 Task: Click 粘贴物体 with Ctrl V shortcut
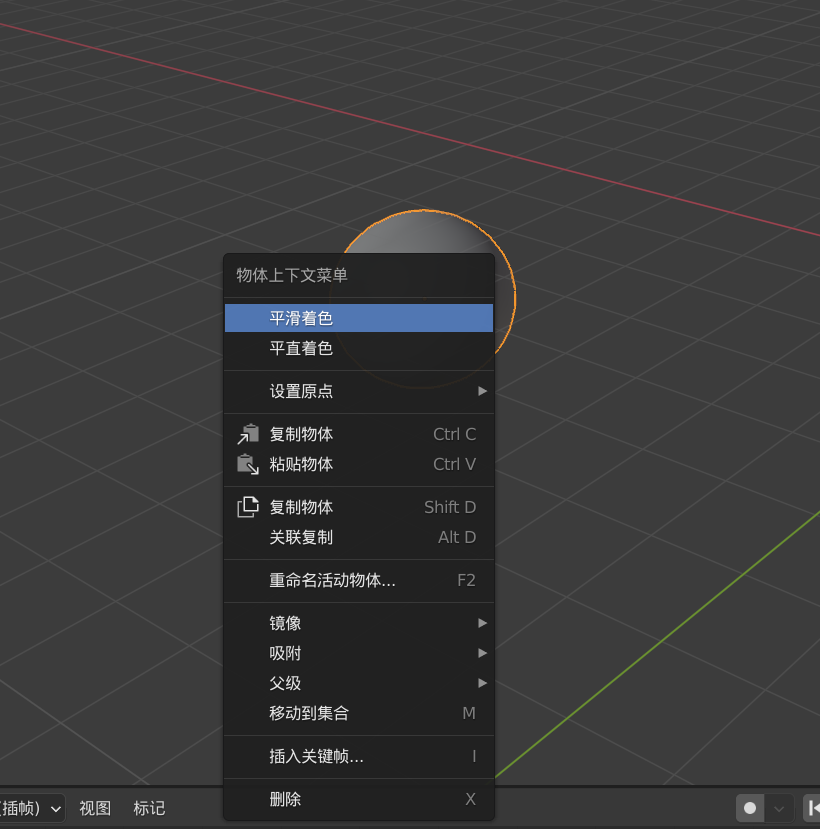(x=358, y=464)
